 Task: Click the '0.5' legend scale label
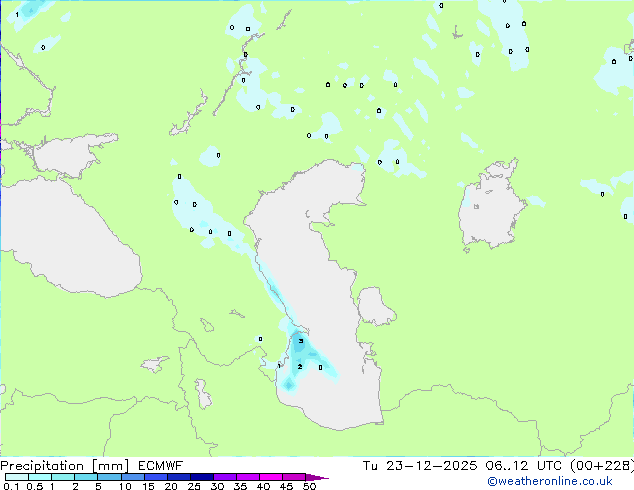point(35,486)
